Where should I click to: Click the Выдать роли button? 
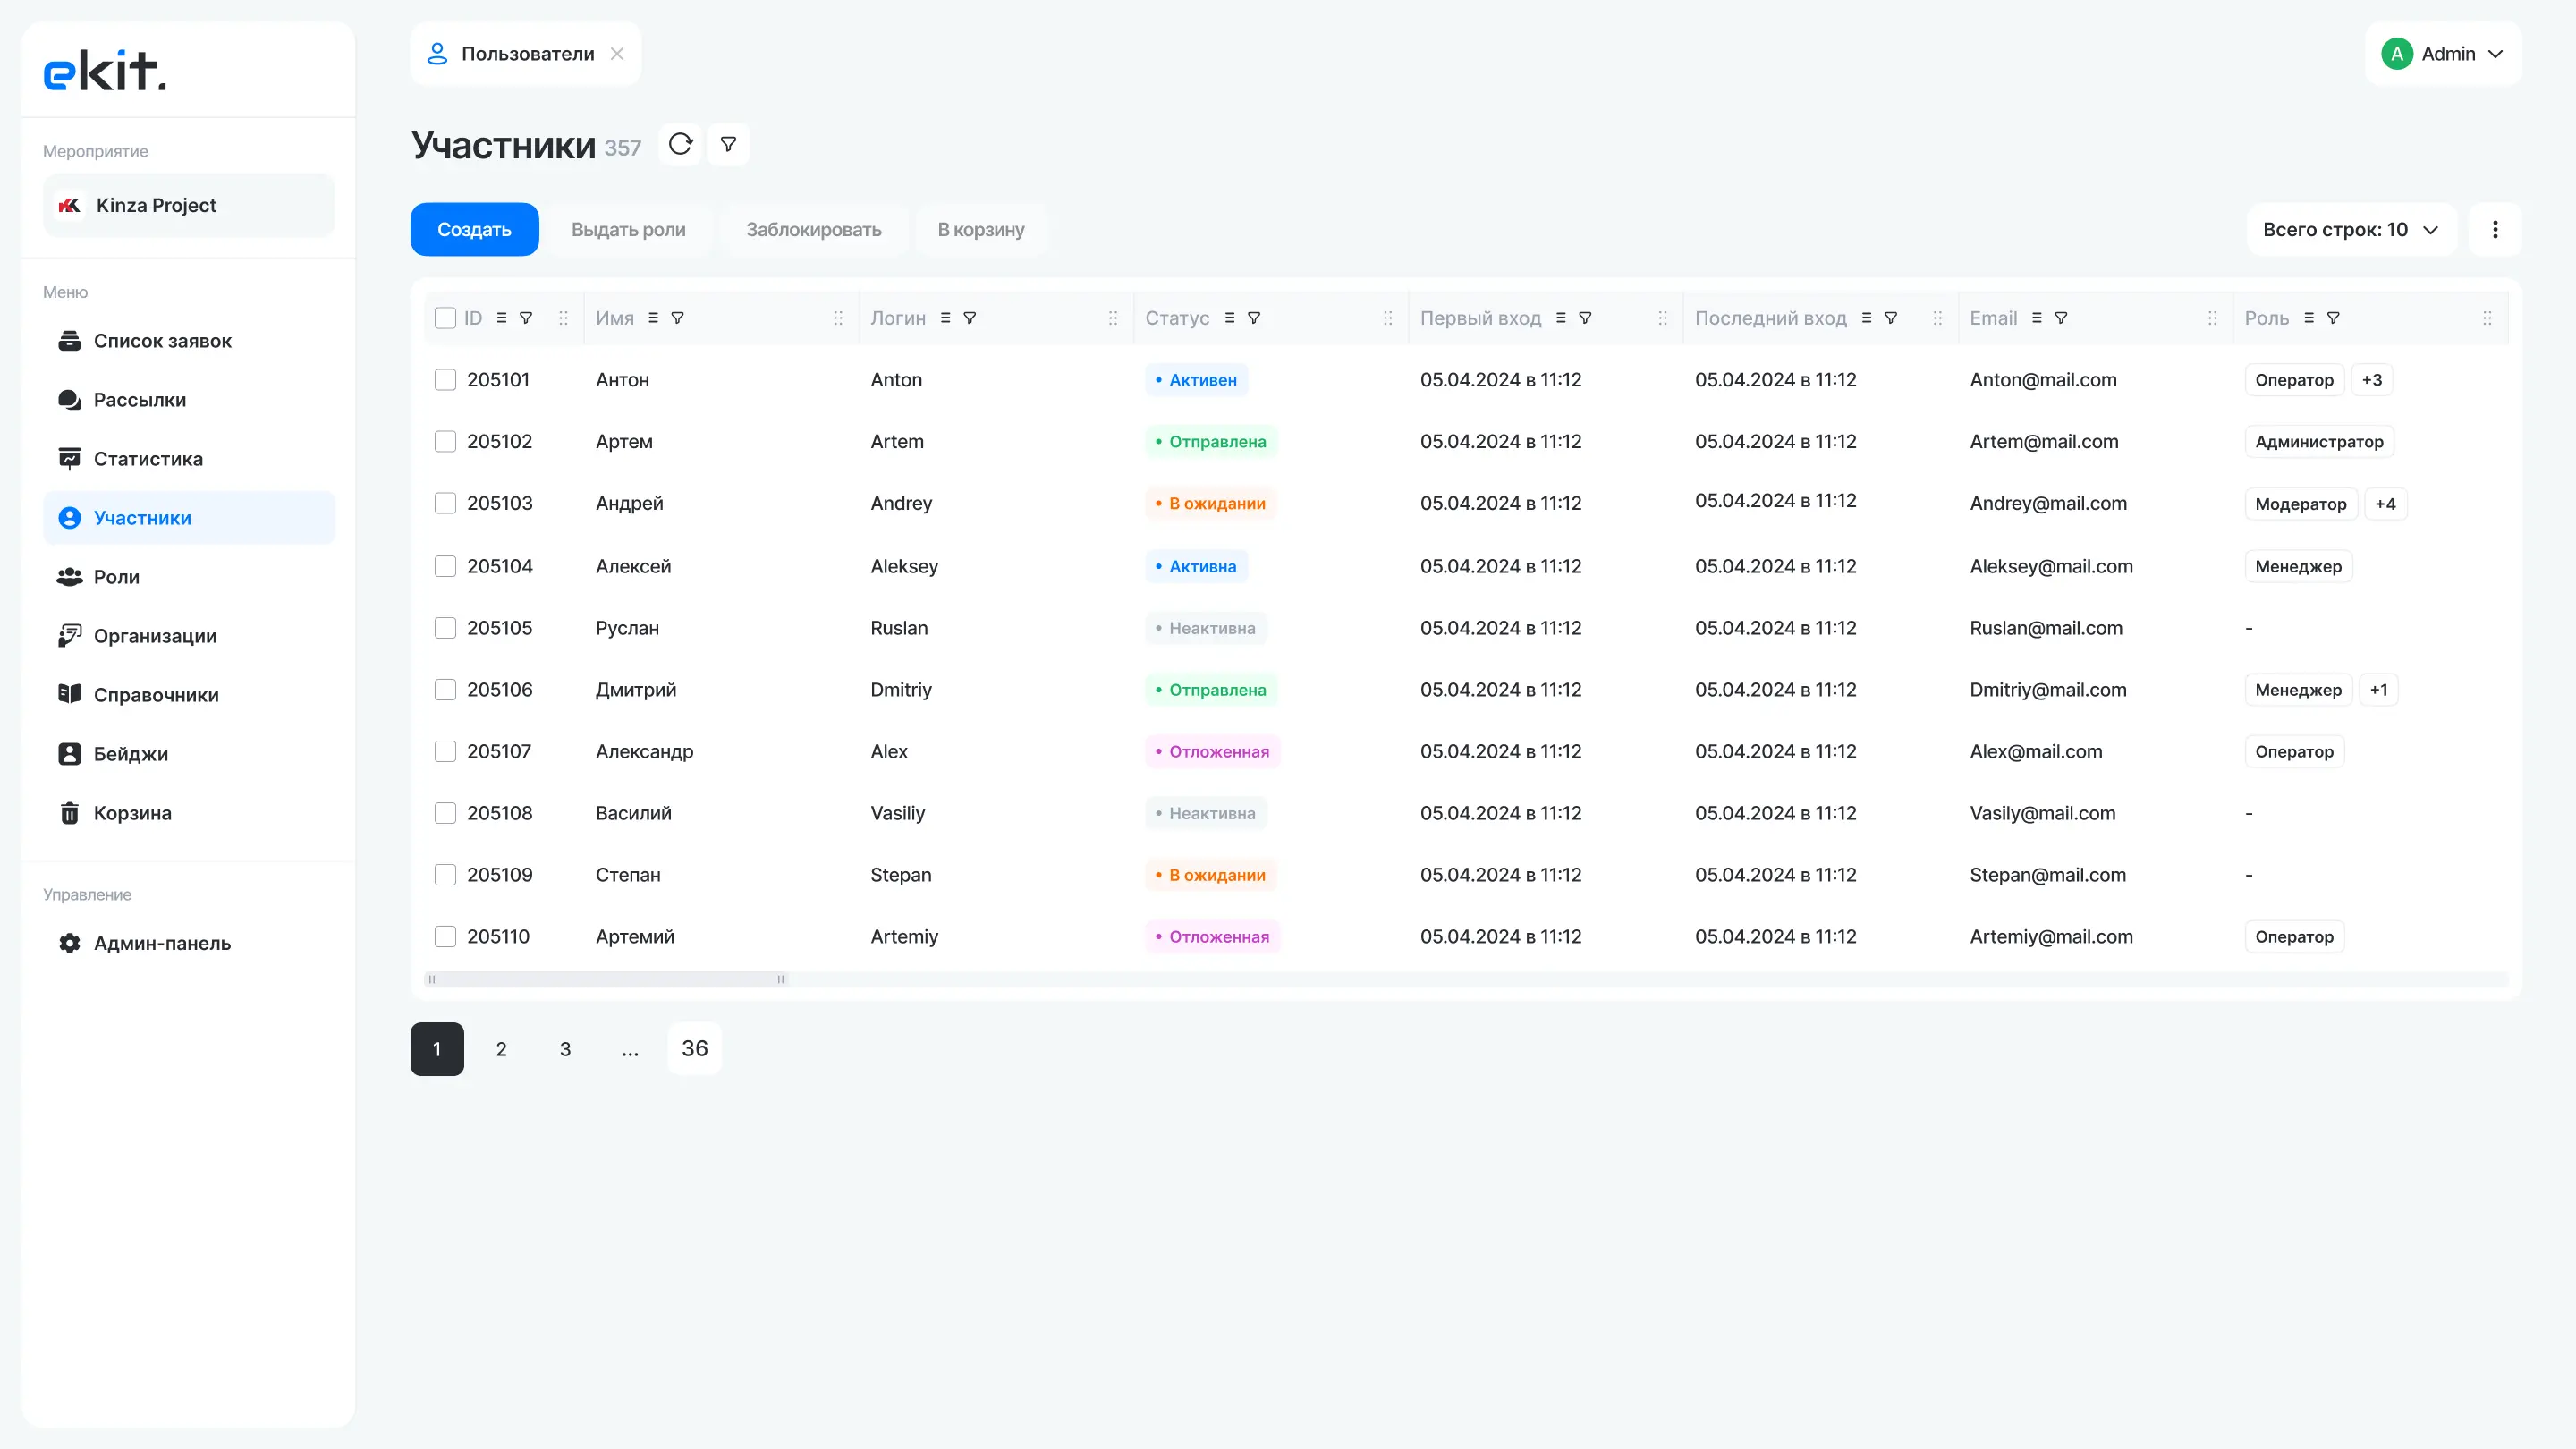(628, 229)
